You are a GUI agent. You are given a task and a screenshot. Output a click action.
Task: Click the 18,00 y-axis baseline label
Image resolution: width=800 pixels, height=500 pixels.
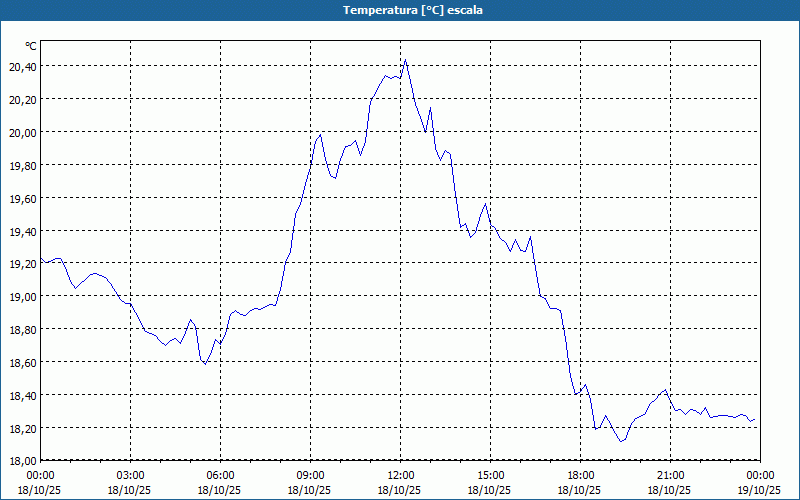[x=23, y=461]
